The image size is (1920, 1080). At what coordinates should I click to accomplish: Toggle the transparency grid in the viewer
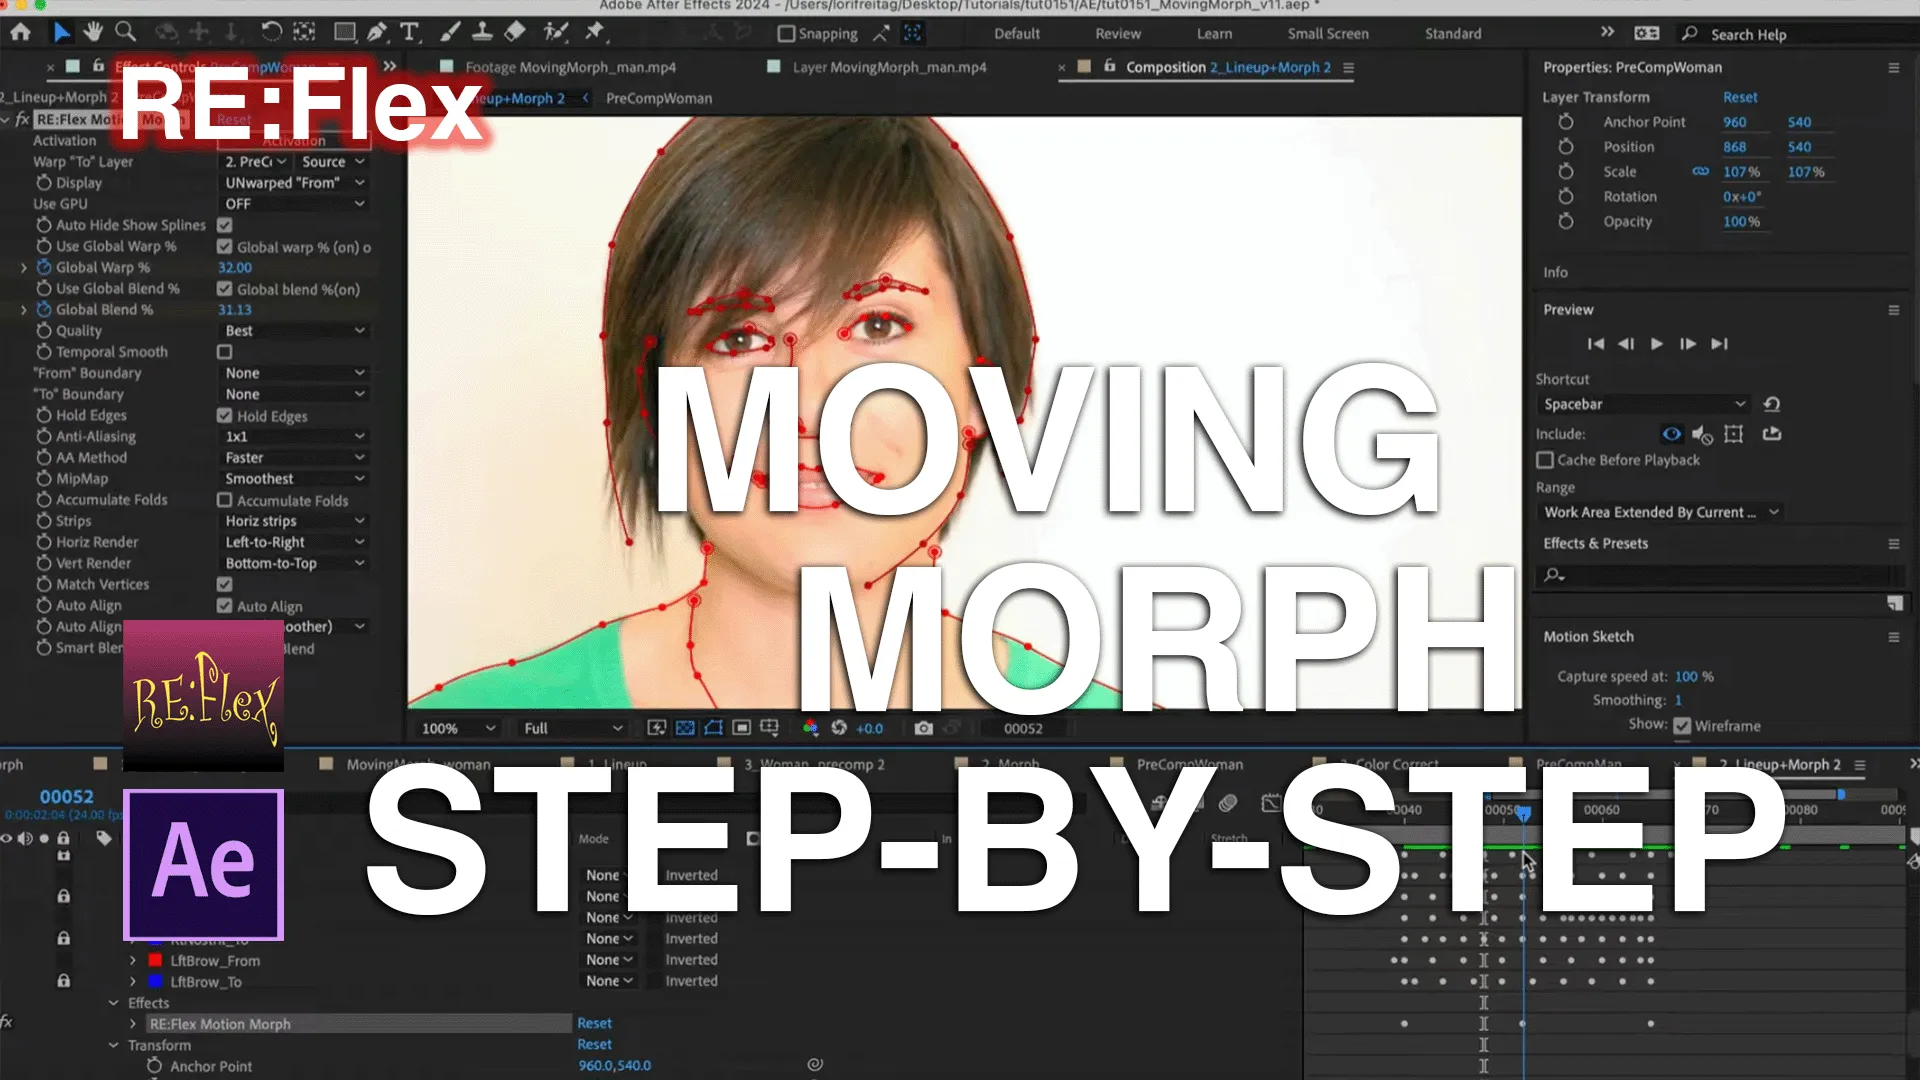pyautogui.click(x=685, y=728)
